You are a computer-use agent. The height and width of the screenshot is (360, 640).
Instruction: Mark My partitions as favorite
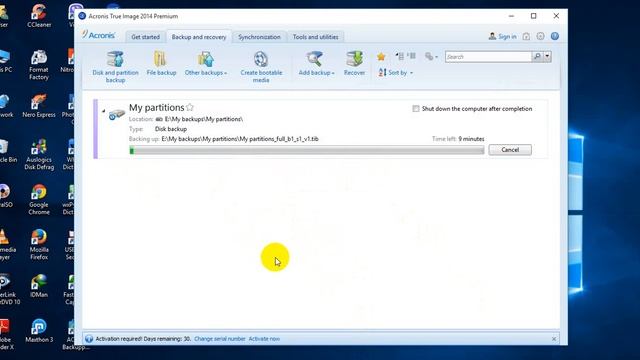190,107
